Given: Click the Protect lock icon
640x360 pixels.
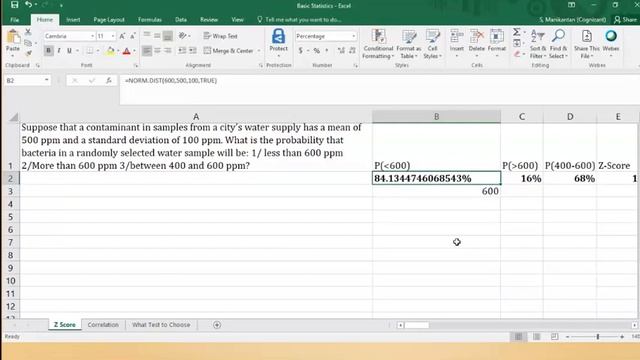Looking at the screenshot, I should click(278, 37).
